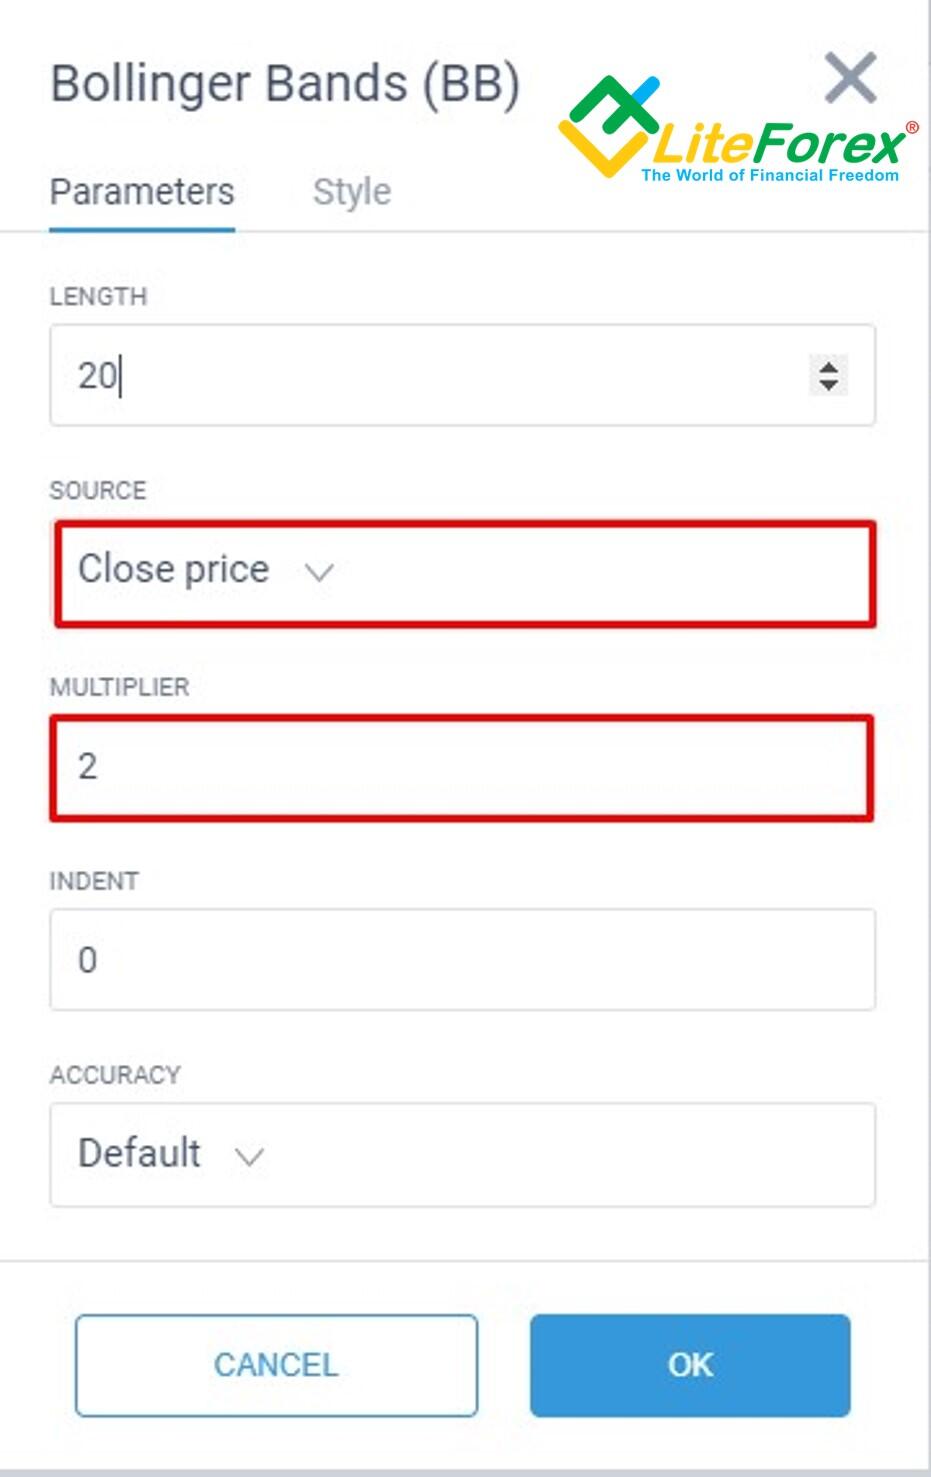This screenshot has width=931, height=1477.
Task: Click the Bollinger Bands (BB) title
Action: point(285,84)
